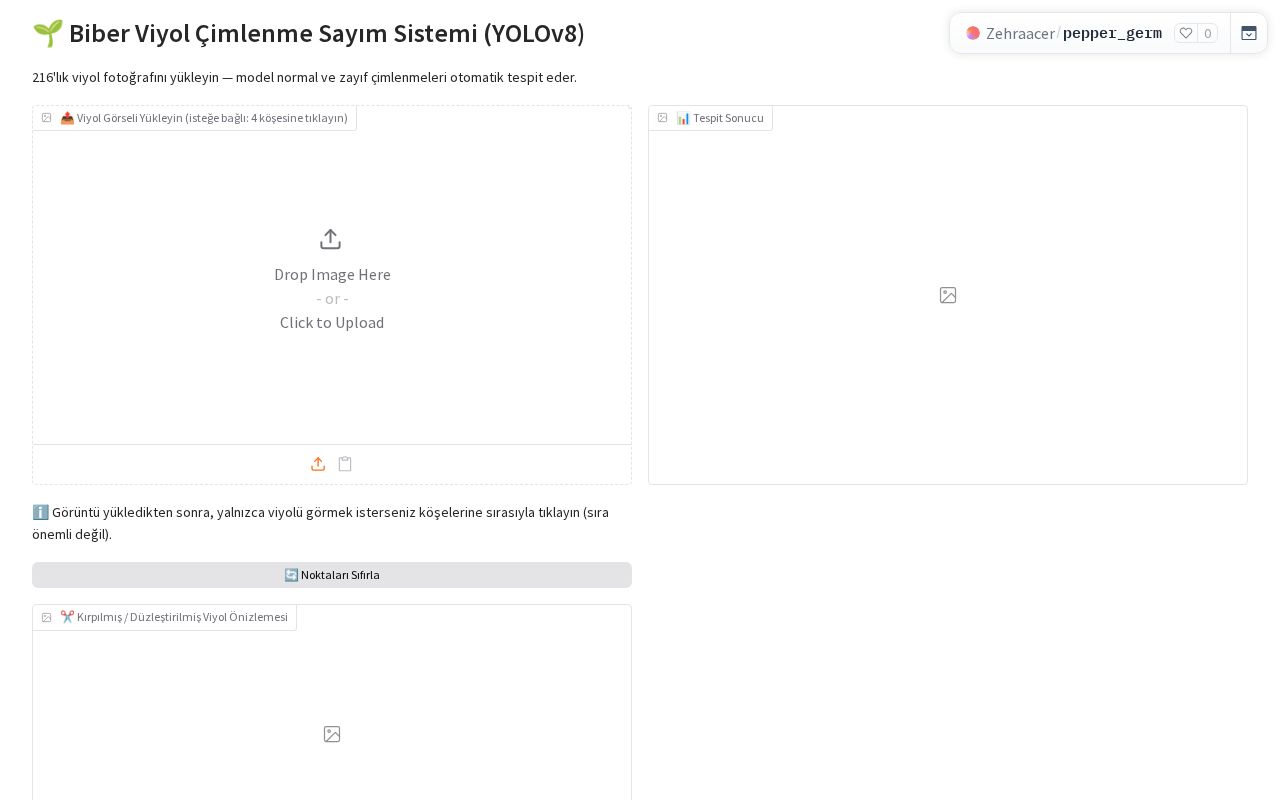Click the image placeholder icon in Tespit Sonucu
Screen dimensions: 1280x800
click(x=948, y=295)
